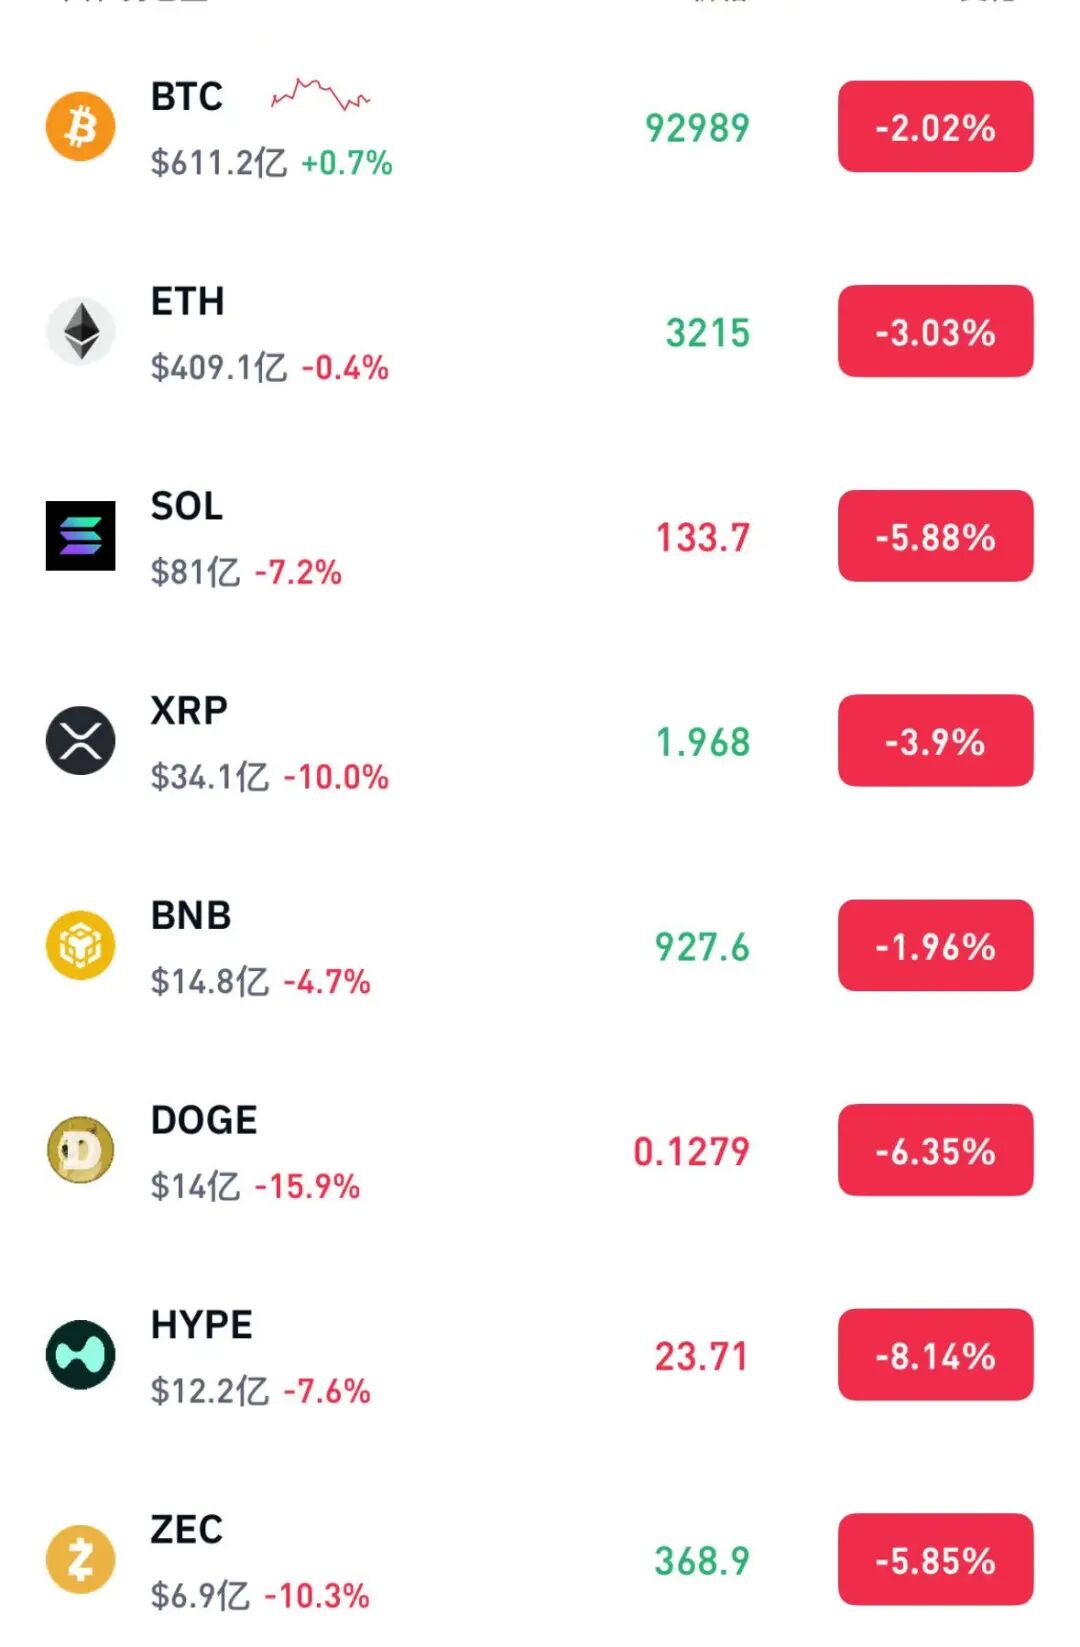Tap the Bitcoin coin icon

point(81,127)
